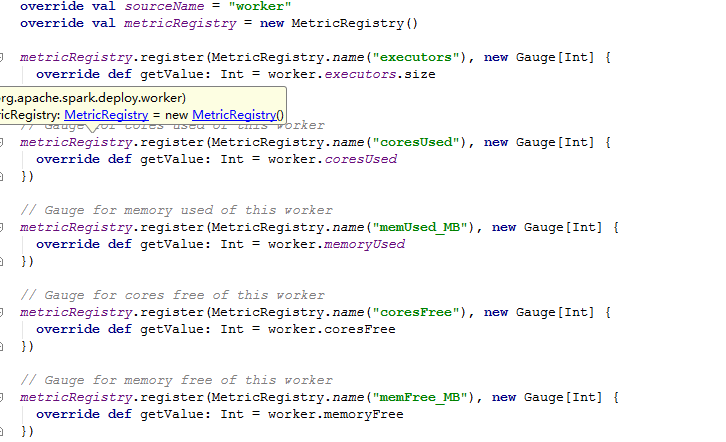Collapse the fold marker beside the "memFree_MB" register line

point(1,397)
